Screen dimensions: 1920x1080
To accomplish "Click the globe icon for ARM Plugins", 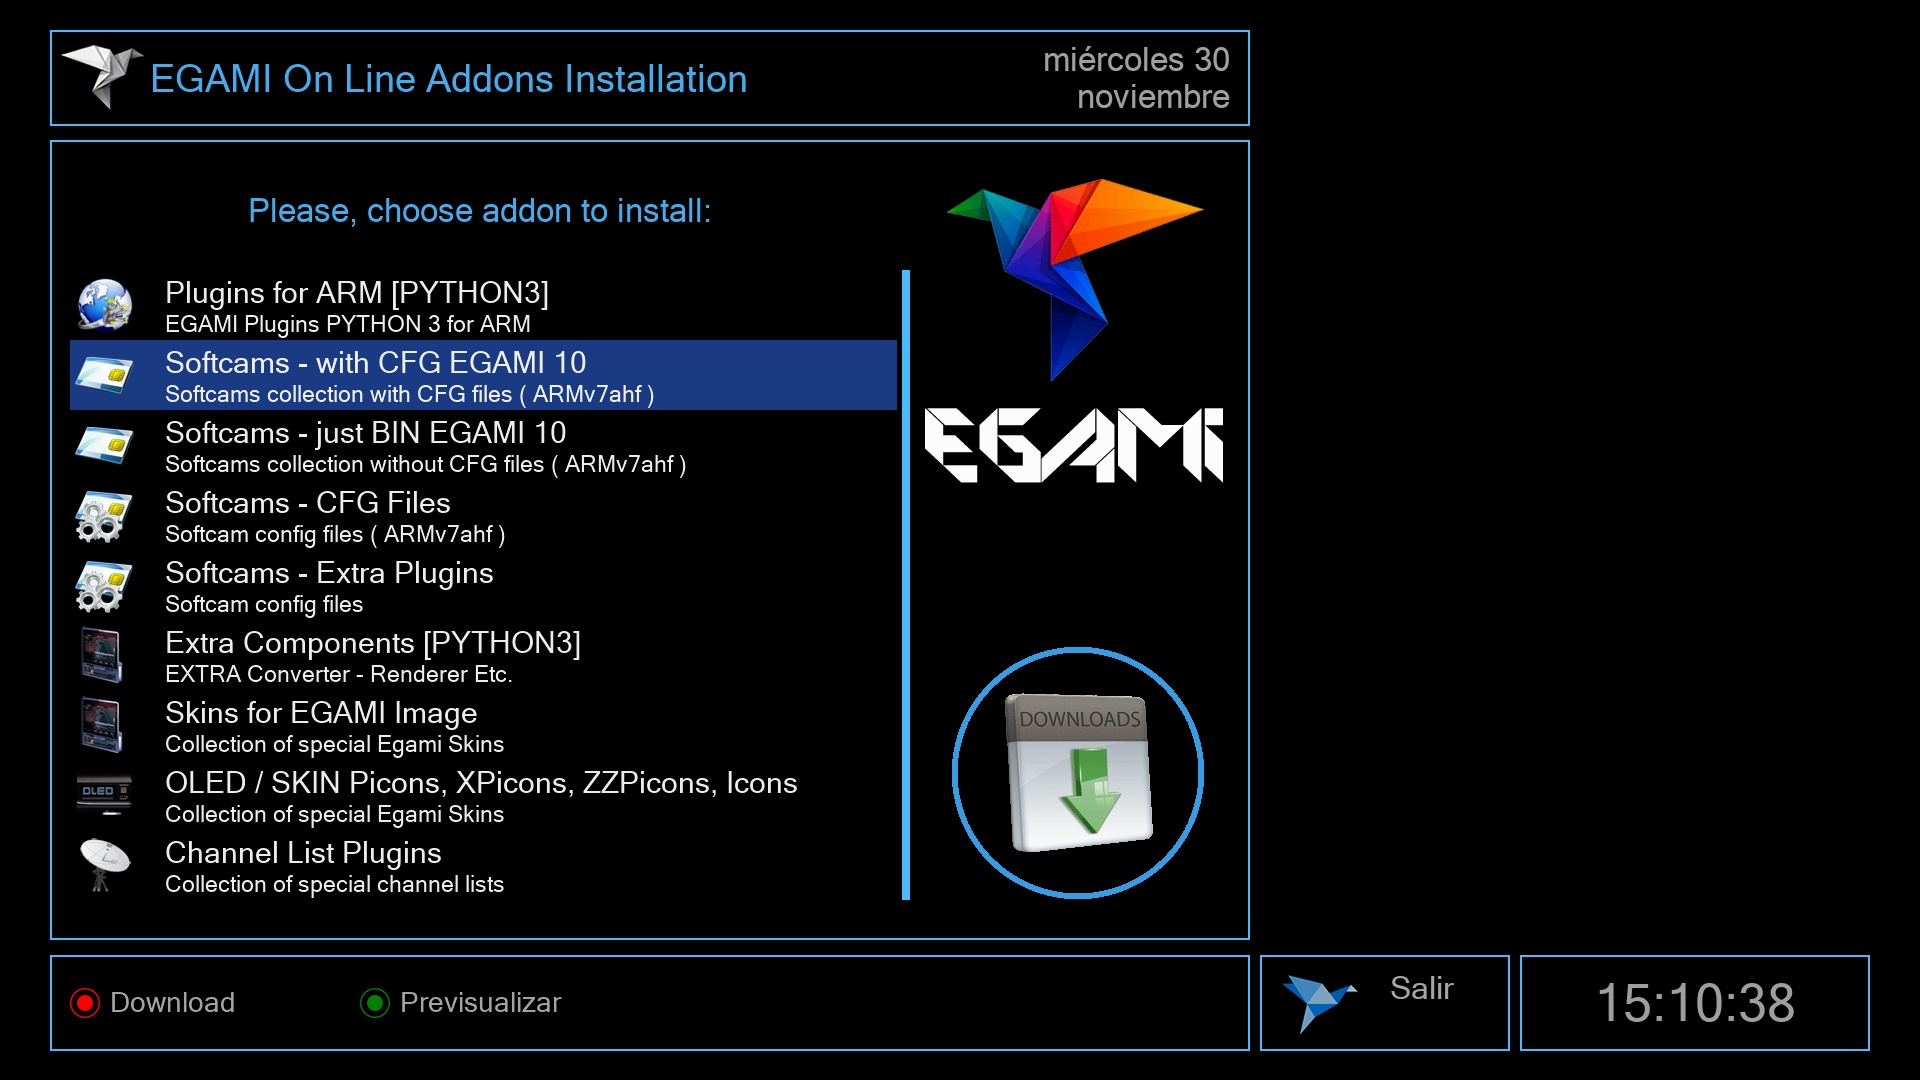I will pos(104,305).
